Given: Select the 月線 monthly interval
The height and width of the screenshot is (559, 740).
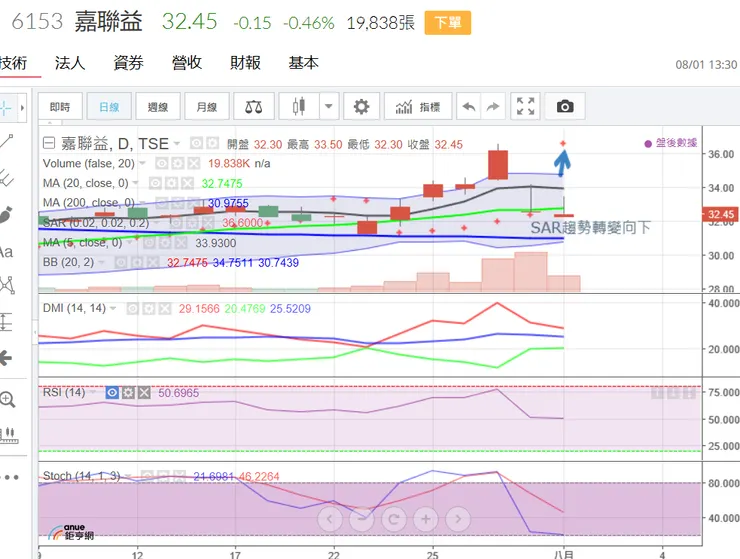Looking at the screenshot, I should (207, 107).
